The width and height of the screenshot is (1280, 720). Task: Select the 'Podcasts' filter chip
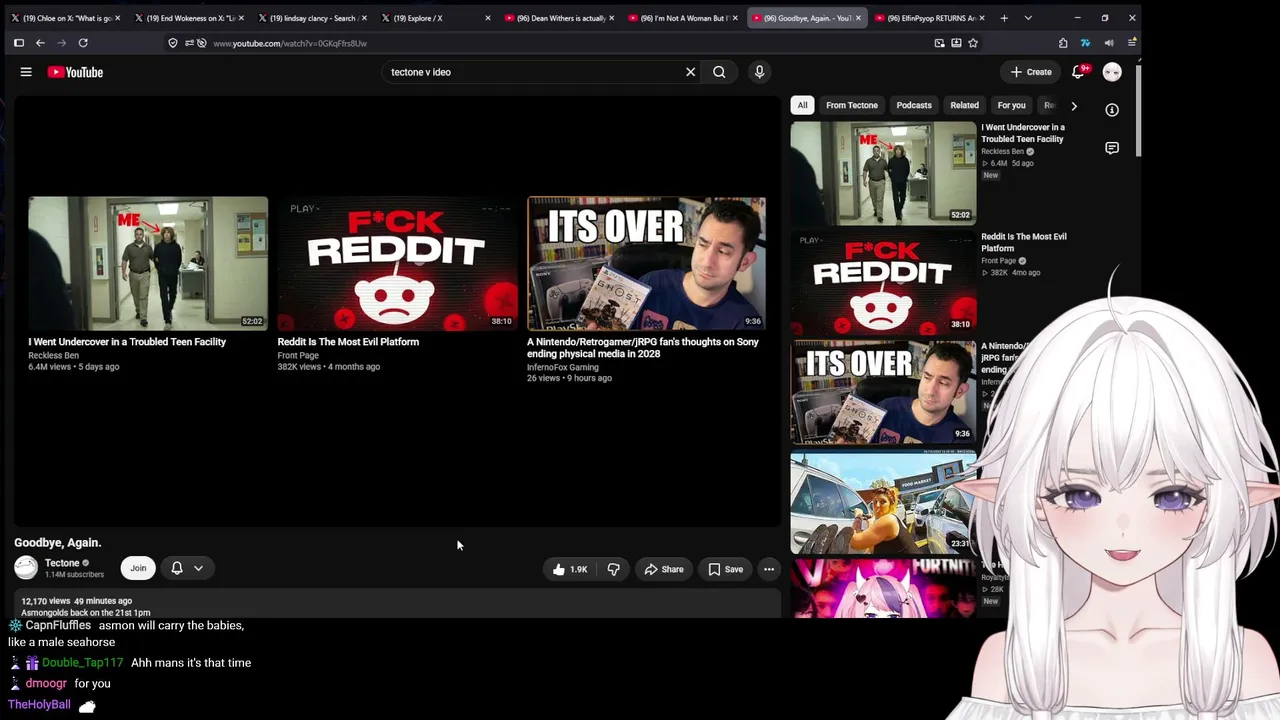pos(914,105)
